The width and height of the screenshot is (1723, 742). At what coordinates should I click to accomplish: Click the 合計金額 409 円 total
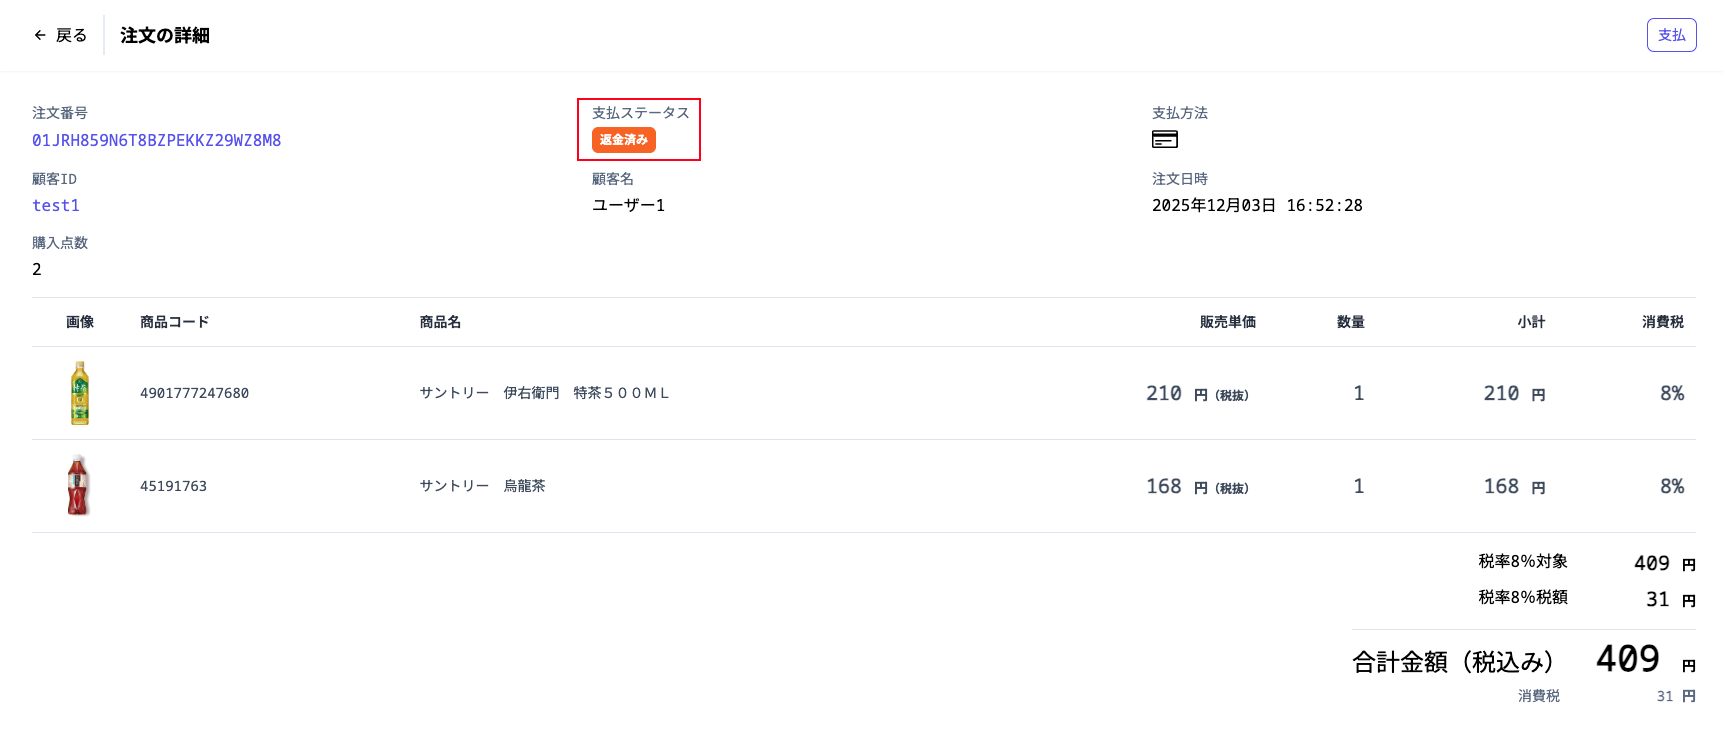1524,660
